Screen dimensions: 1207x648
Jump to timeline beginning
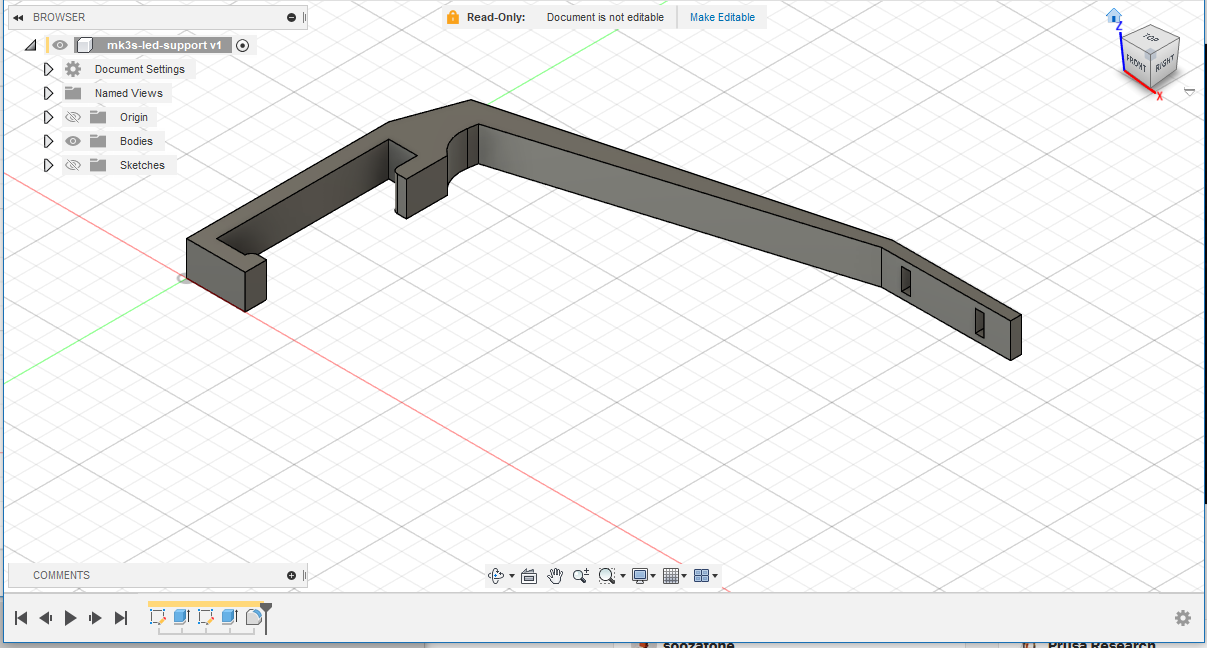tap(20, 618)
